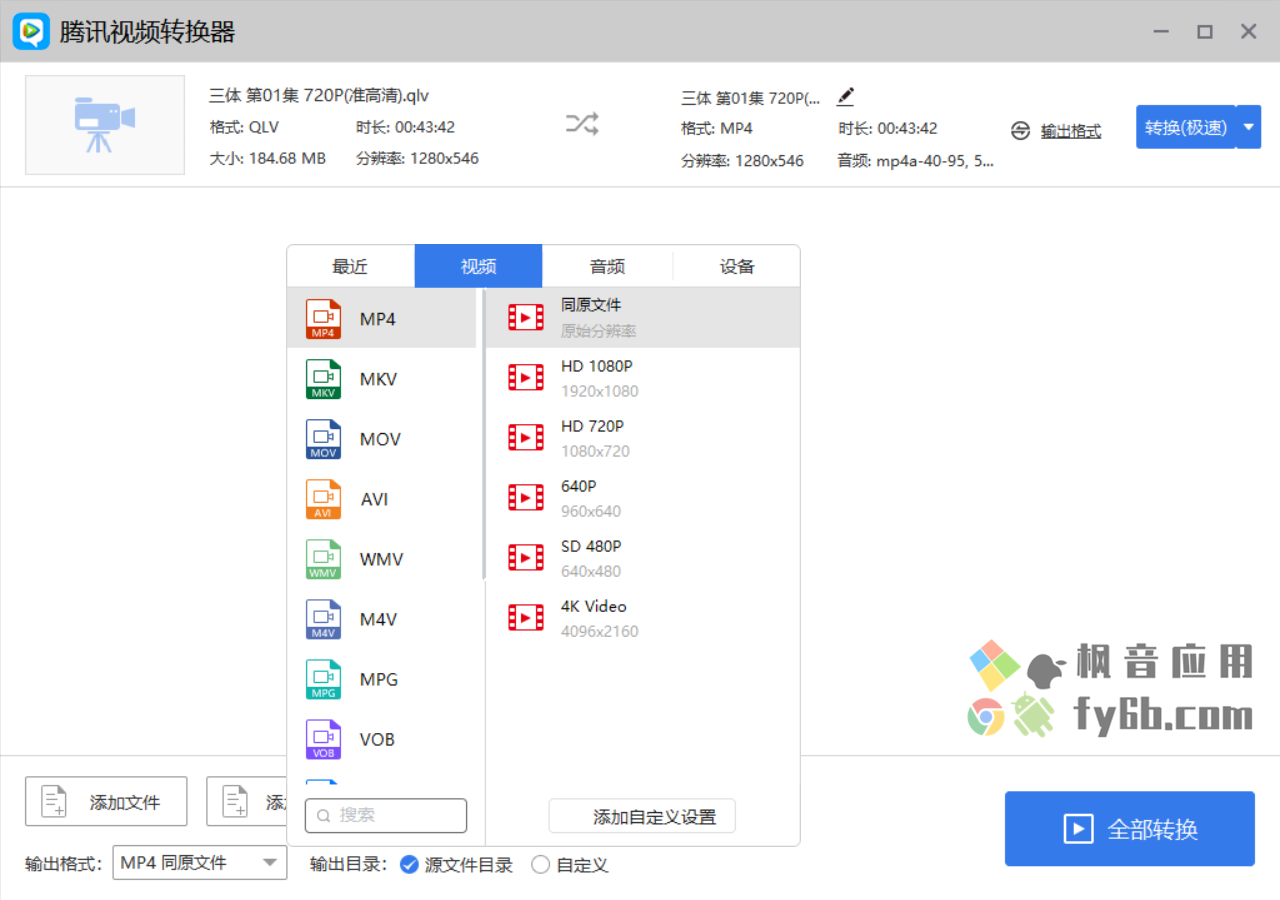
Task: Start all conversions with 全部转换
Action: click(x=1130, y=829)
